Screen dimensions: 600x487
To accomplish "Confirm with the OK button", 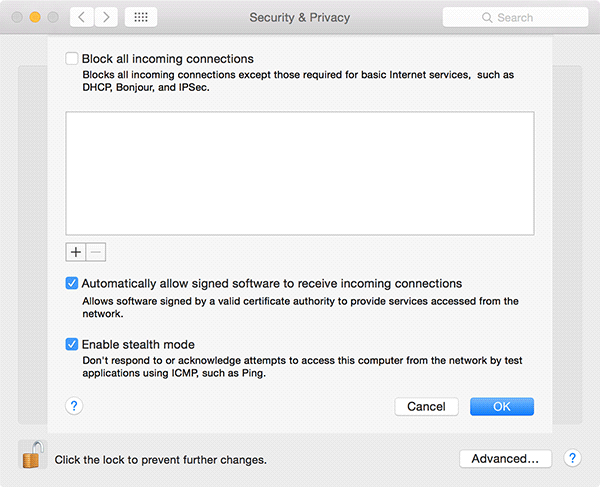I will (501, 407).
